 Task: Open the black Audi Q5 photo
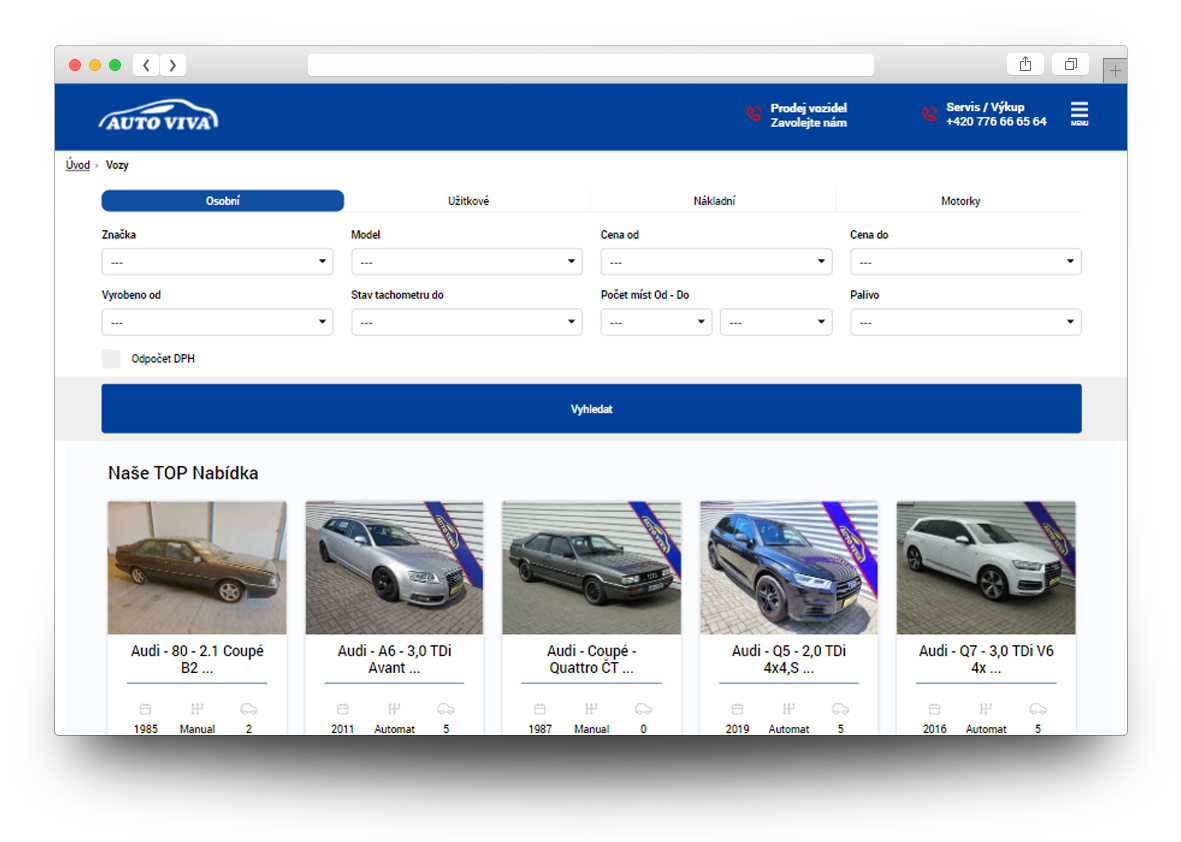tap(789, 568)
